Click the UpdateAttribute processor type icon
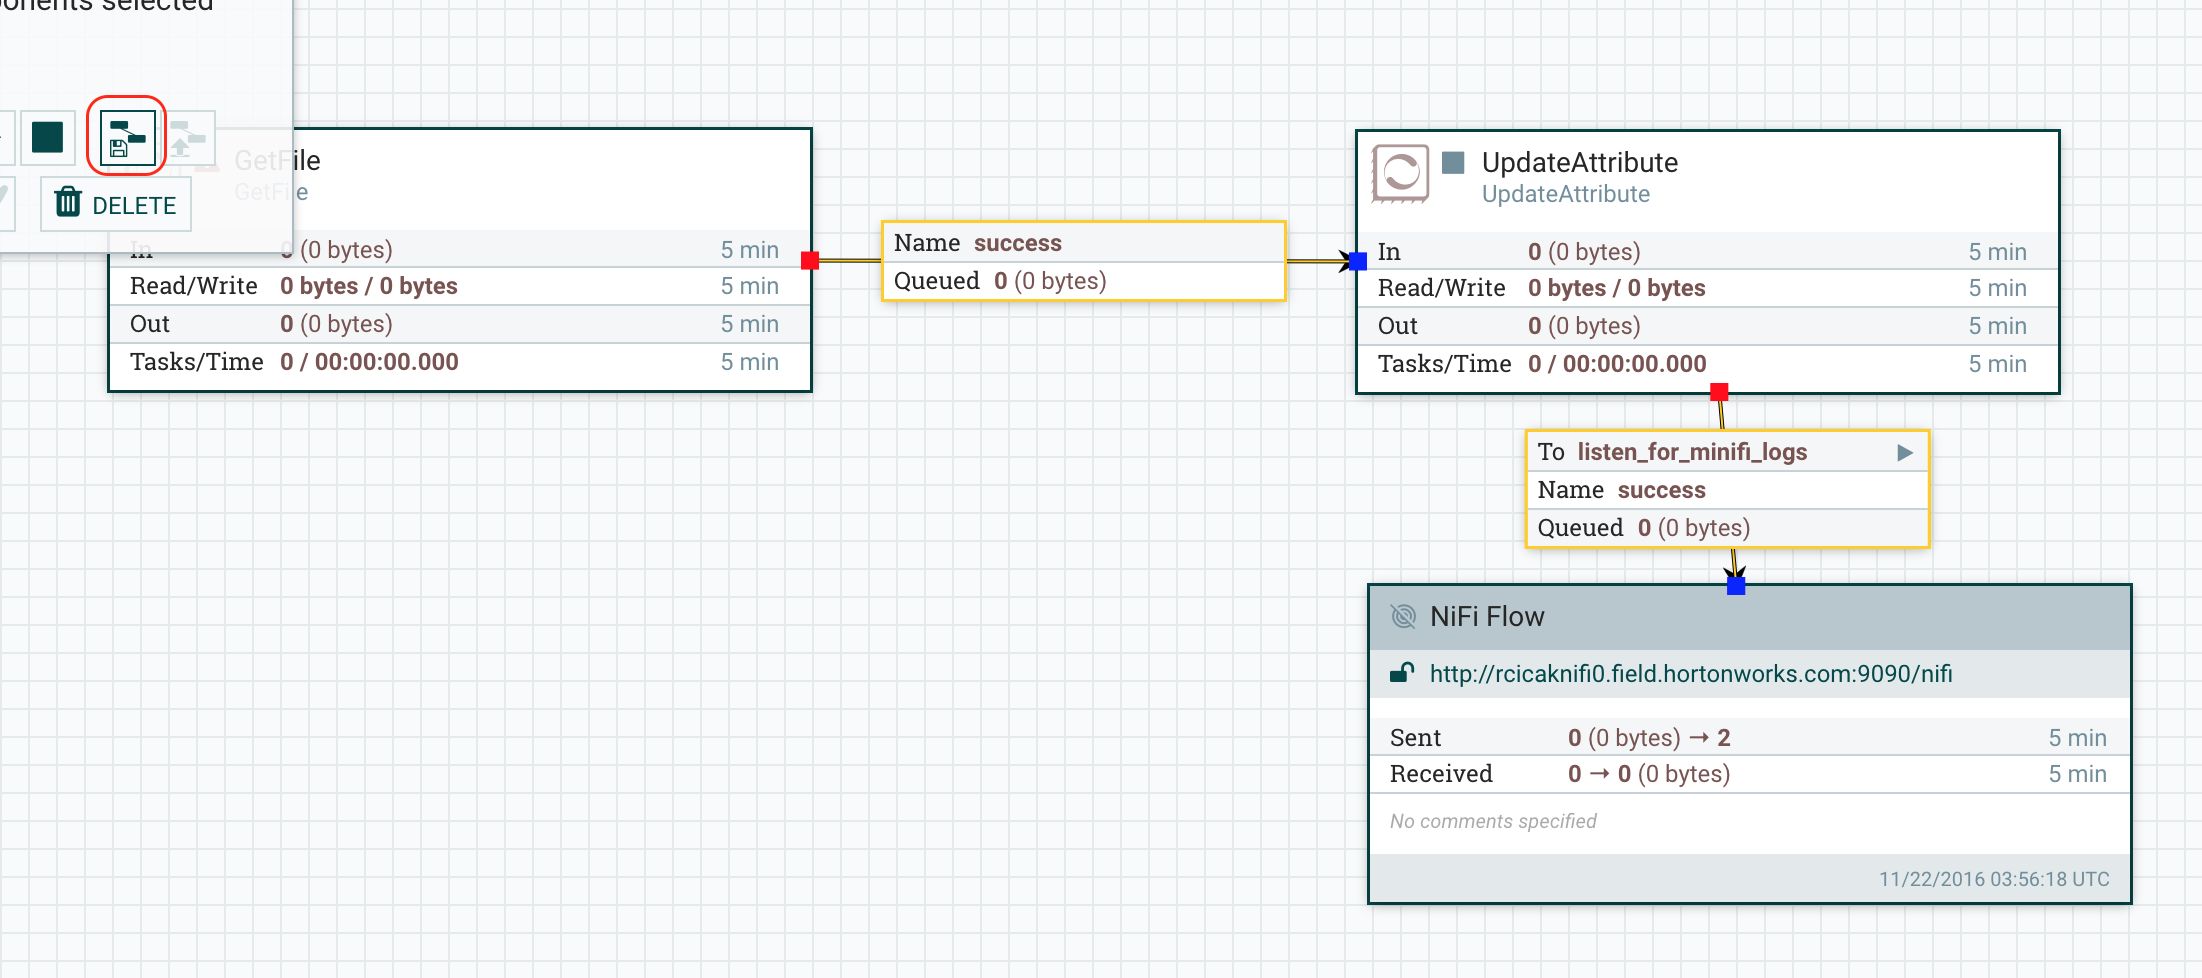Image resolution: width=2202 pixels, height=978 pixels. (x=1399, y=173)
